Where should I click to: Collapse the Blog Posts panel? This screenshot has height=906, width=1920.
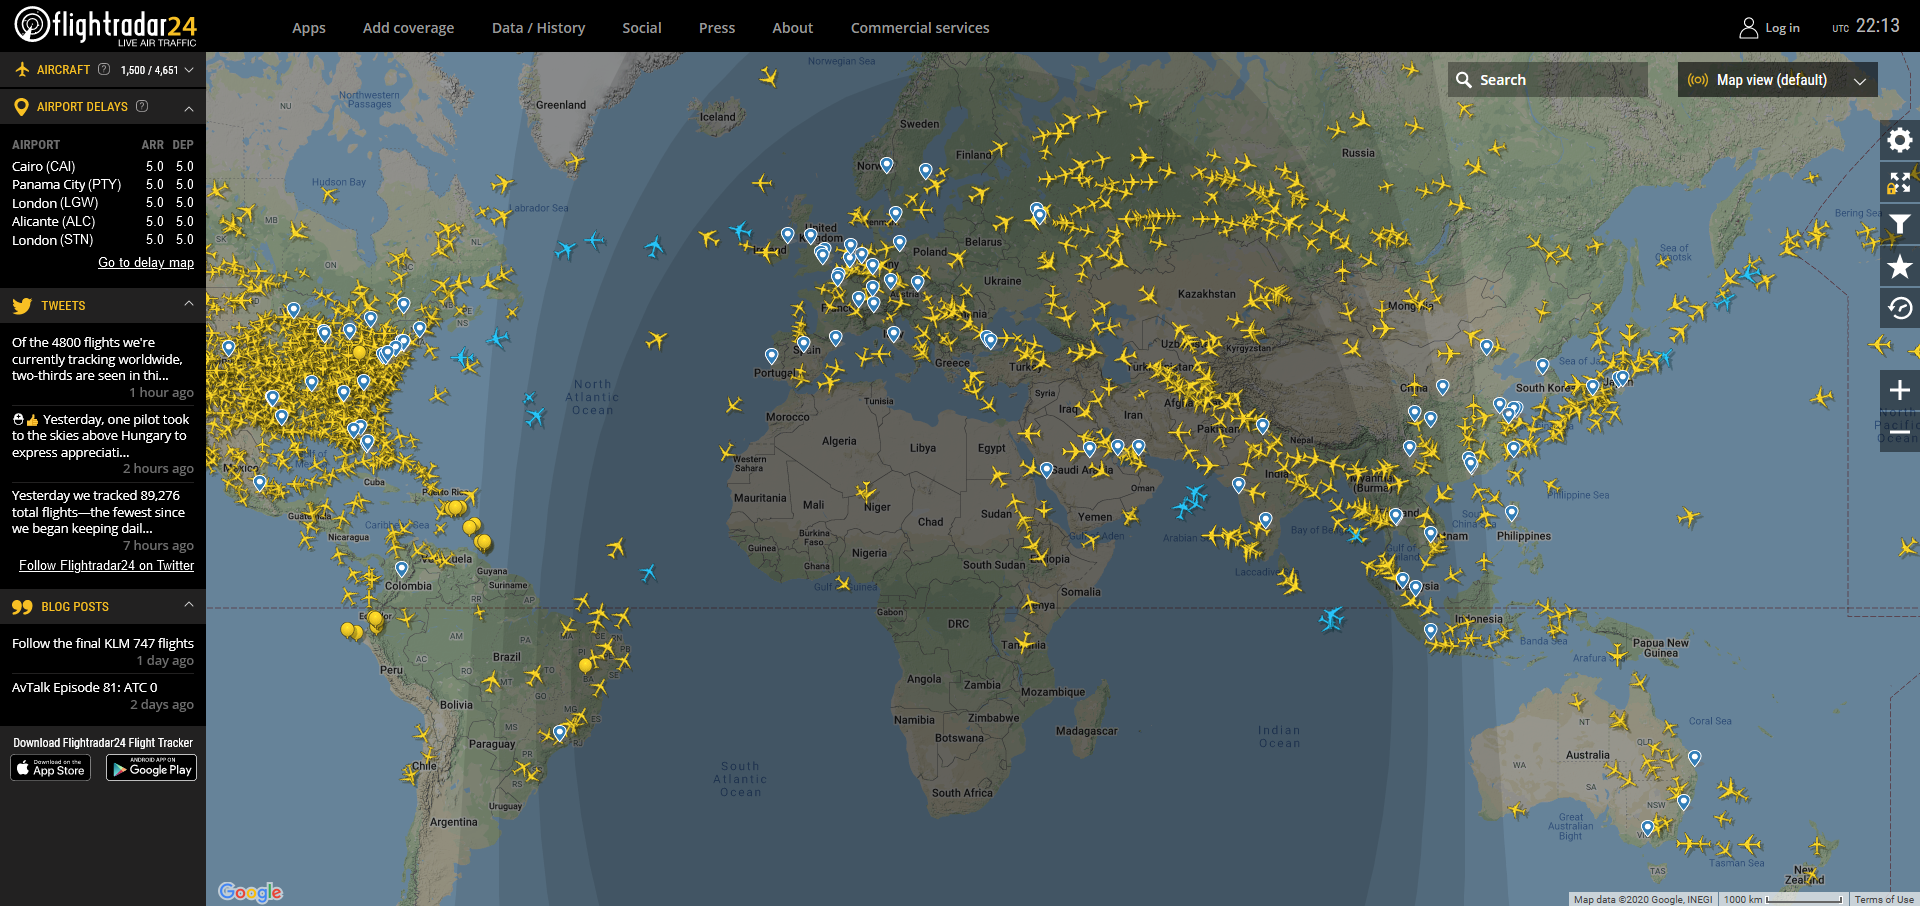click(x=188, y=605)
